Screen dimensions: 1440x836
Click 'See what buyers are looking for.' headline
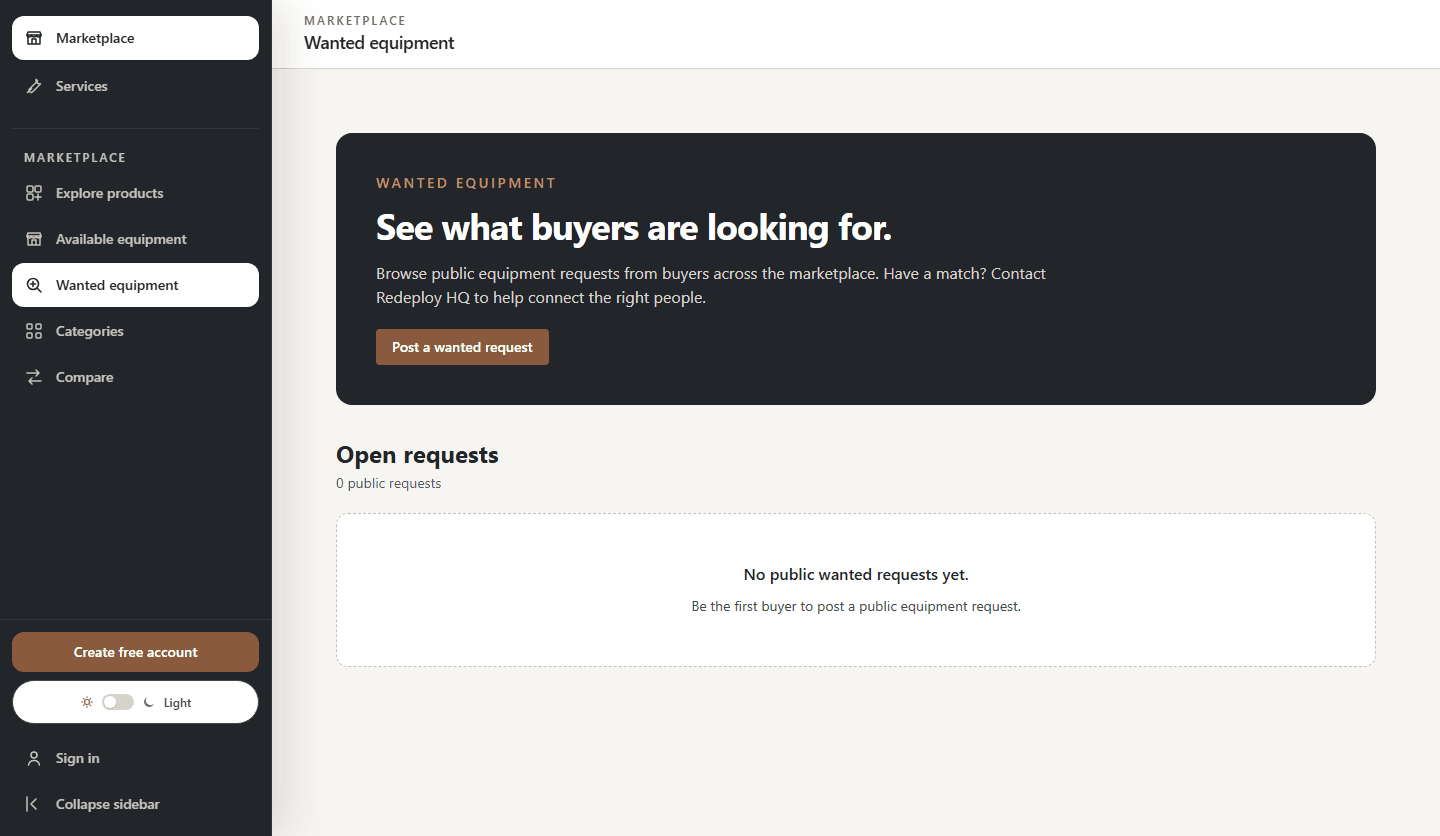click(633, 228)
